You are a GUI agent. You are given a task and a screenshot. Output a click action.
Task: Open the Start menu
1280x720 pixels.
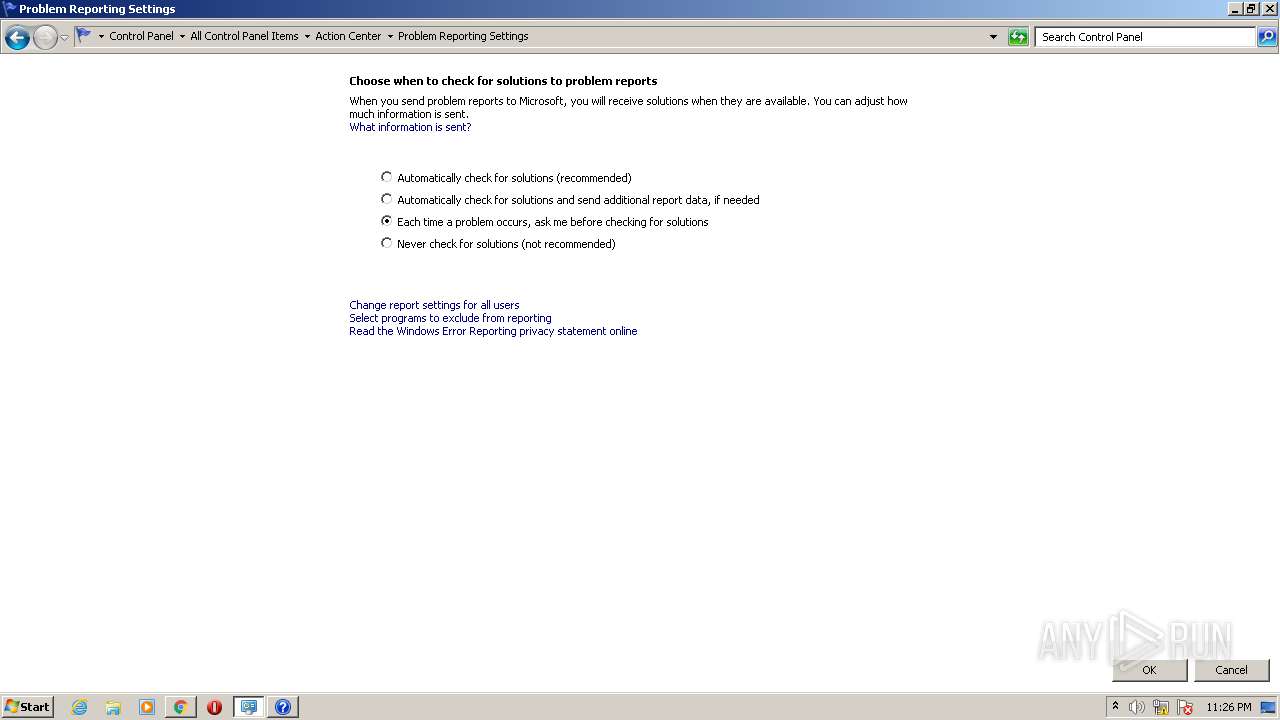click(x=28, y=706)
